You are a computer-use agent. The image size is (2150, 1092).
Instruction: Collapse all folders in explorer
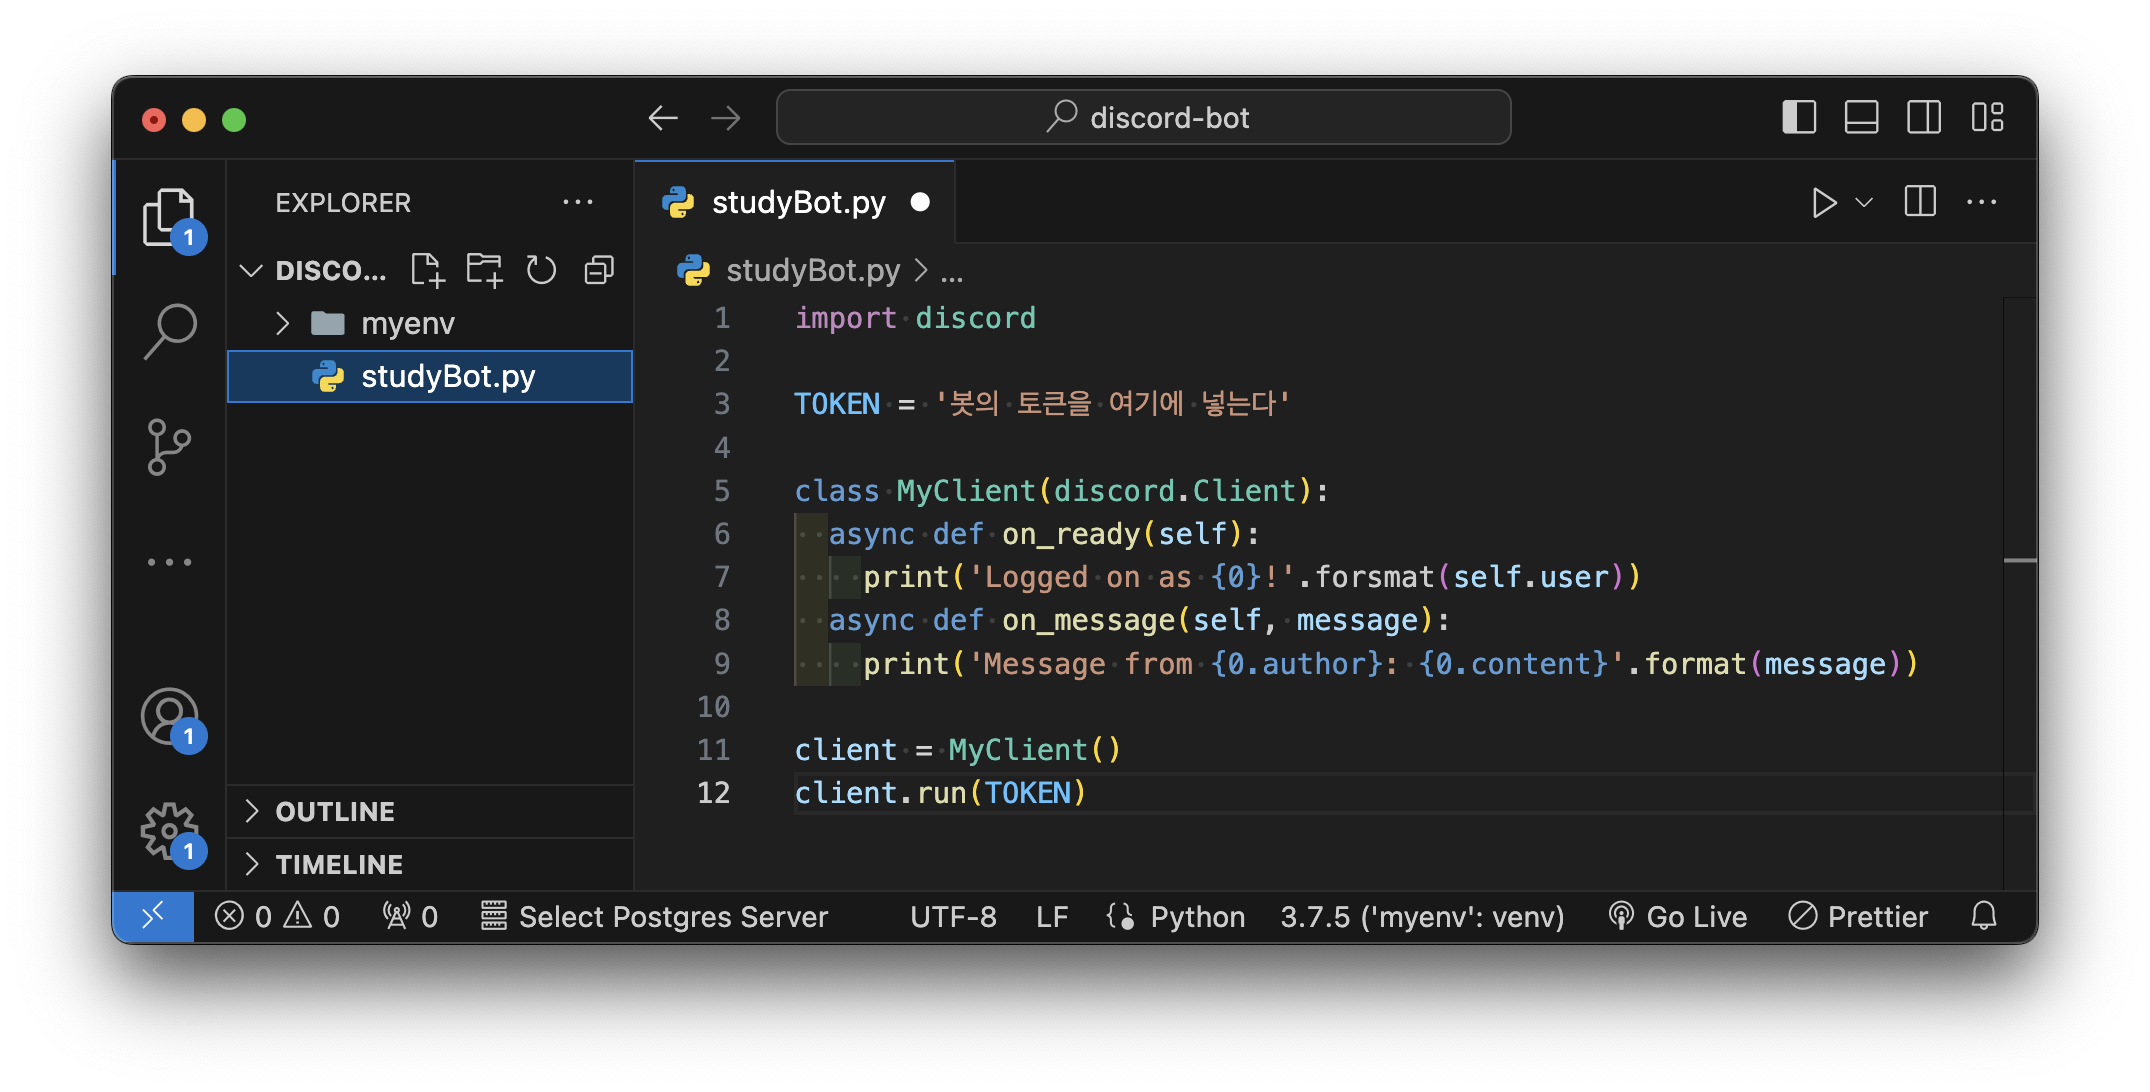[599, 270]
